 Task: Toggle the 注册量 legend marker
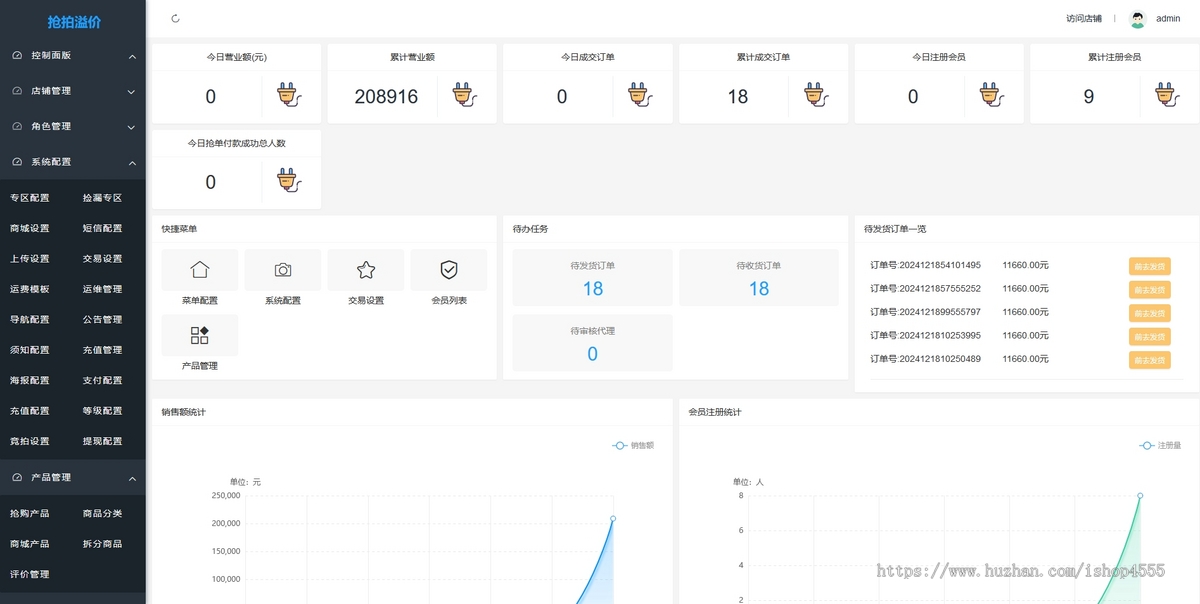click(1146, 445)
